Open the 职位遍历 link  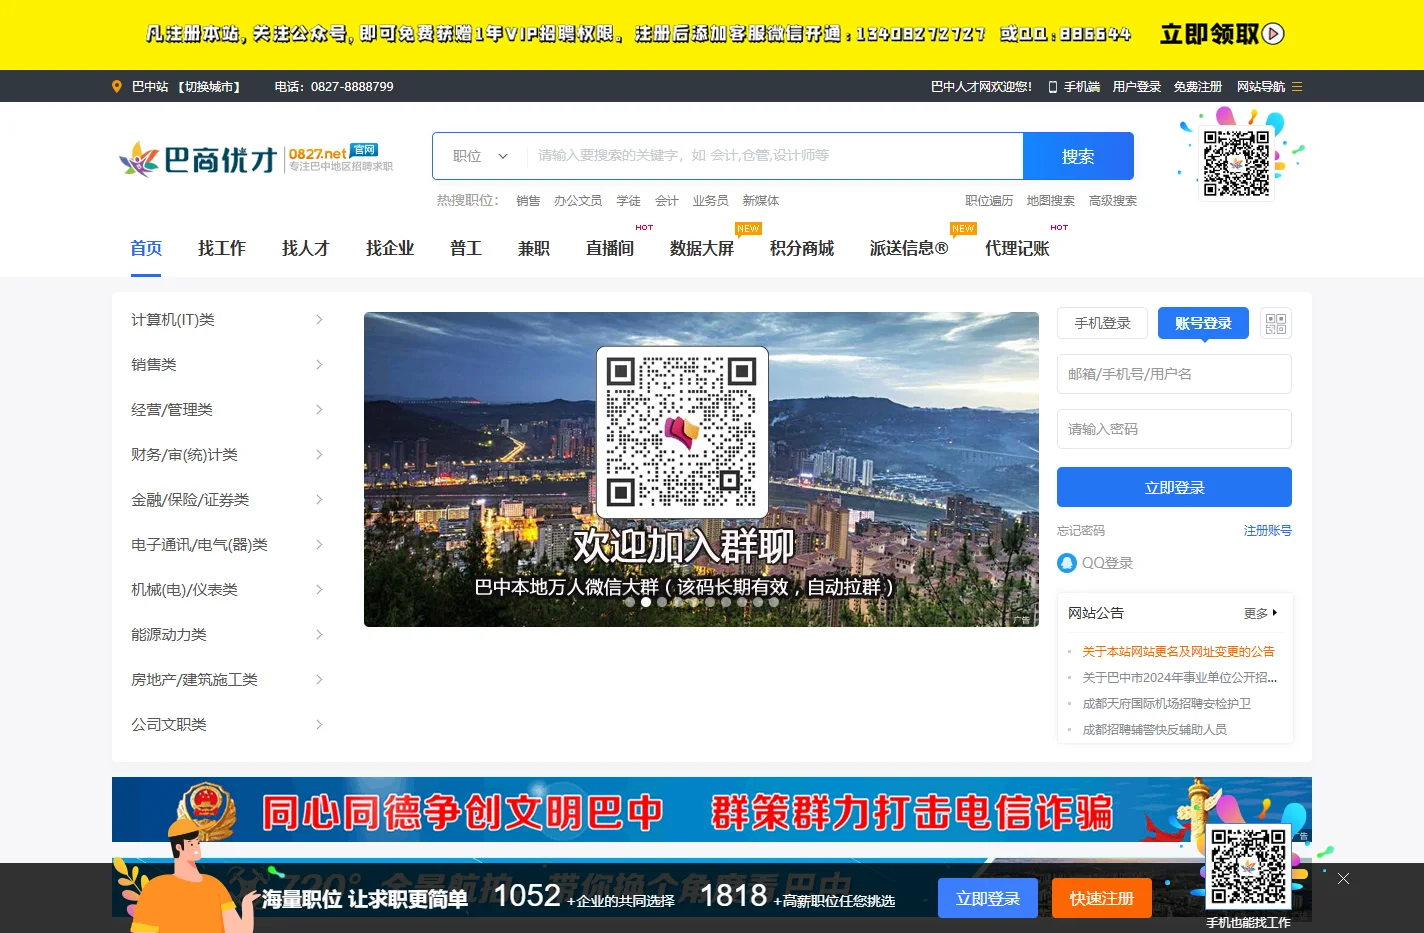(x=989, y=201)
